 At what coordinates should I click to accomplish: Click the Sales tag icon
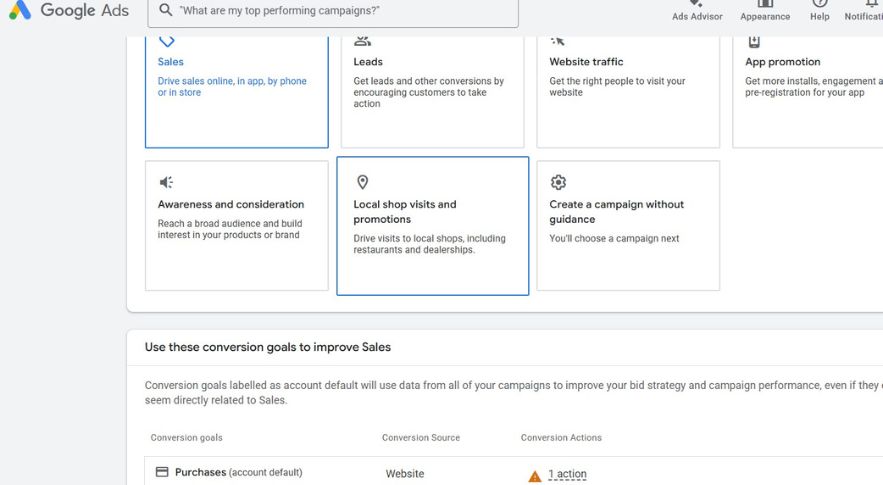(x=167, y=41)
